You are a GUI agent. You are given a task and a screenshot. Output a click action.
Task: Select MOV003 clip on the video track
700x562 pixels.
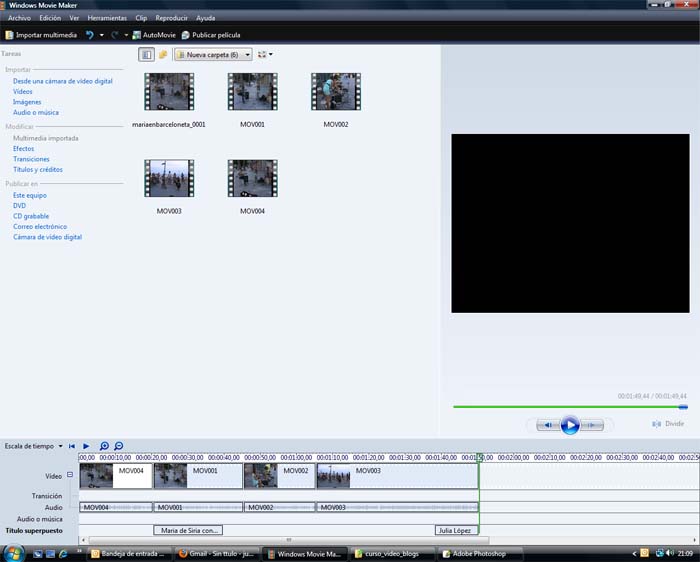(x=397, y=476)
